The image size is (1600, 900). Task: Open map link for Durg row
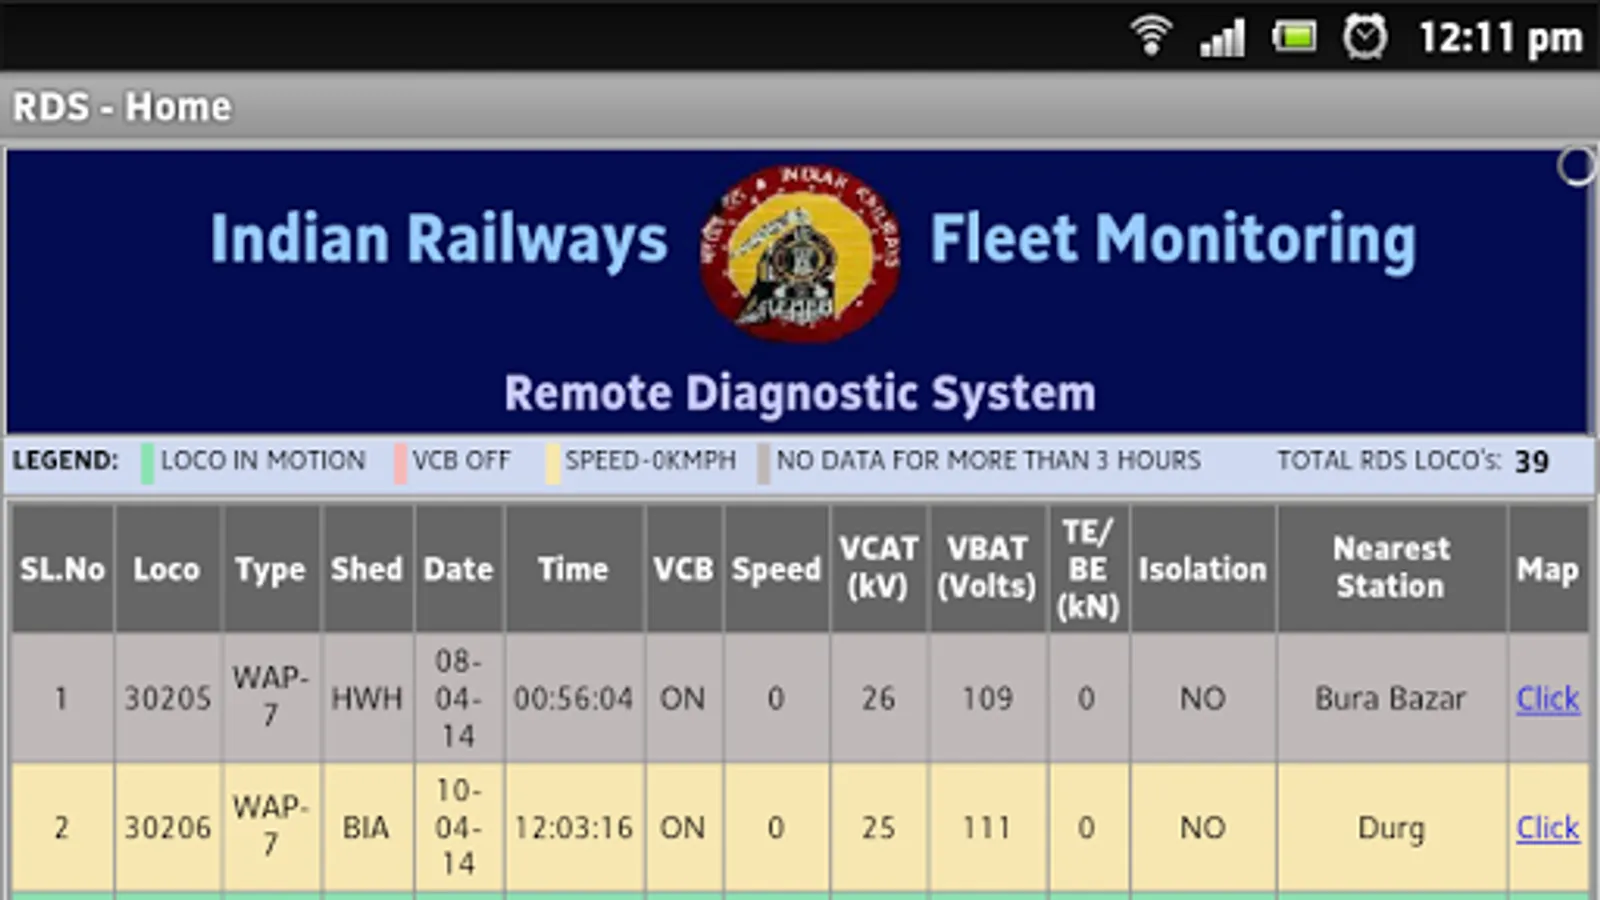coord(1547,827)
